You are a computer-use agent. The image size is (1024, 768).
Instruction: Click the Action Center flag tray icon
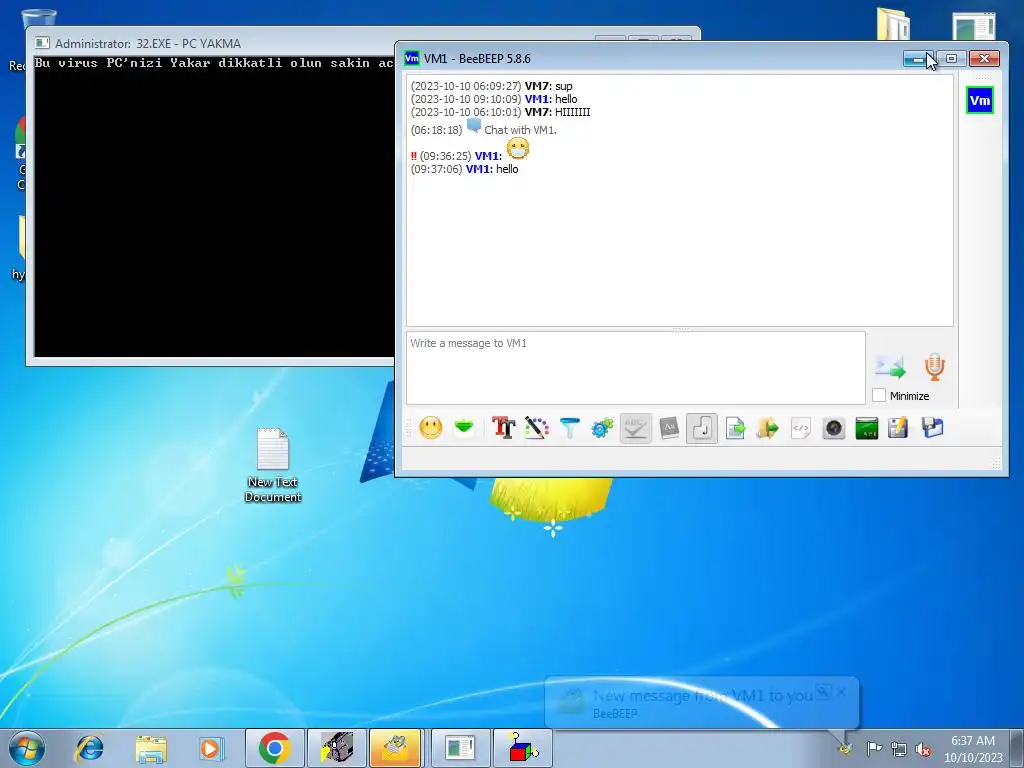[874, 748]
